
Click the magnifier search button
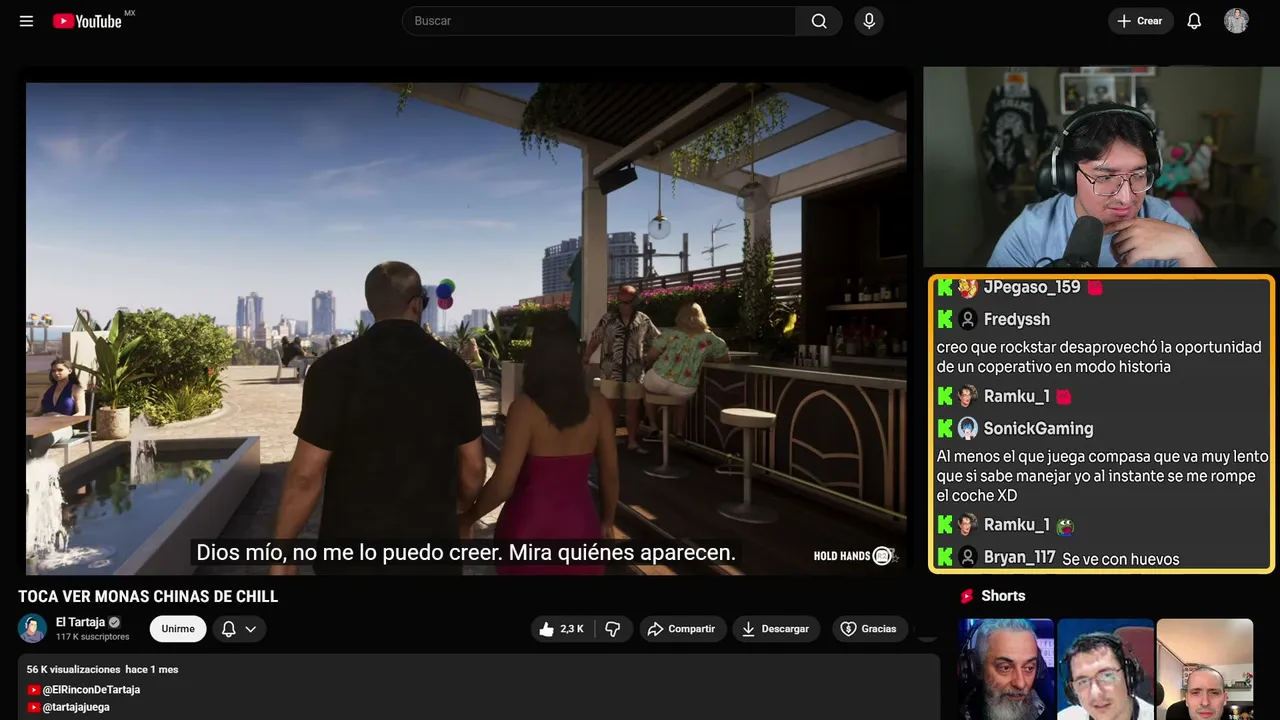point(819,21)
